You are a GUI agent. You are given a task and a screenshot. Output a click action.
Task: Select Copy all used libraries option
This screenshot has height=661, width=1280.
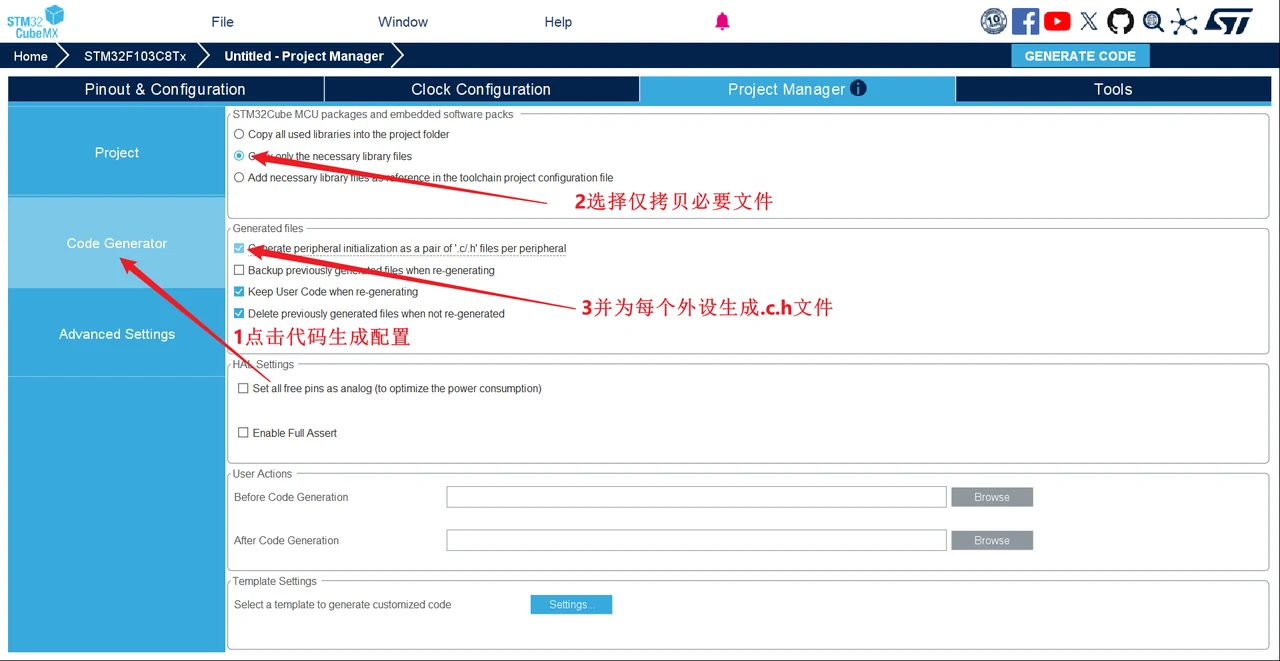[x=239, y=134]
